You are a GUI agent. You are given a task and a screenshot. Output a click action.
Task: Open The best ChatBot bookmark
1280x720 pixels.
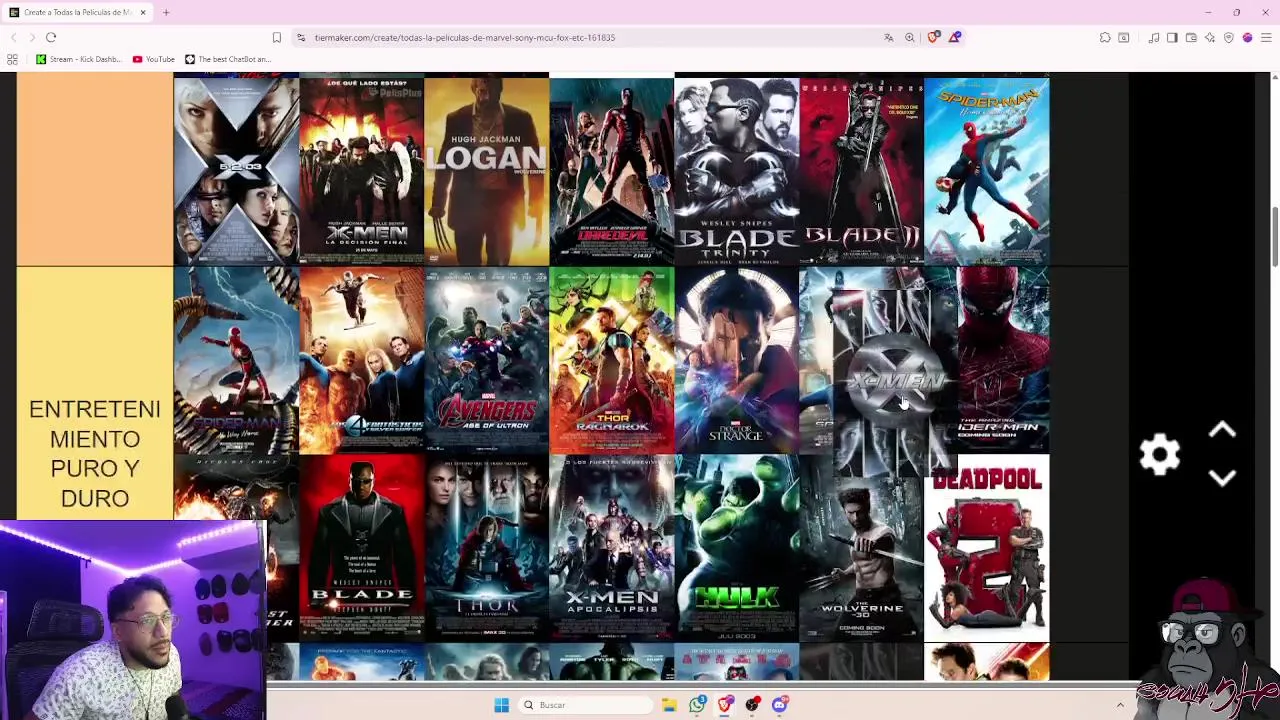[228, 59]
